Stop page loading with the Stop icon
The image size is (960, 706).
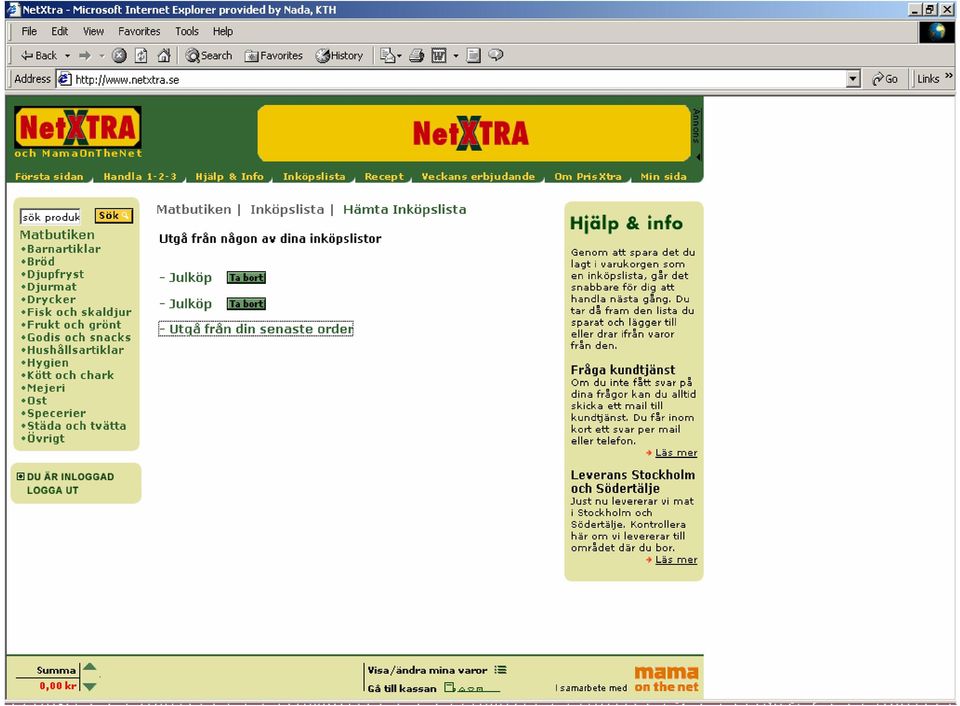click(119, 56)
